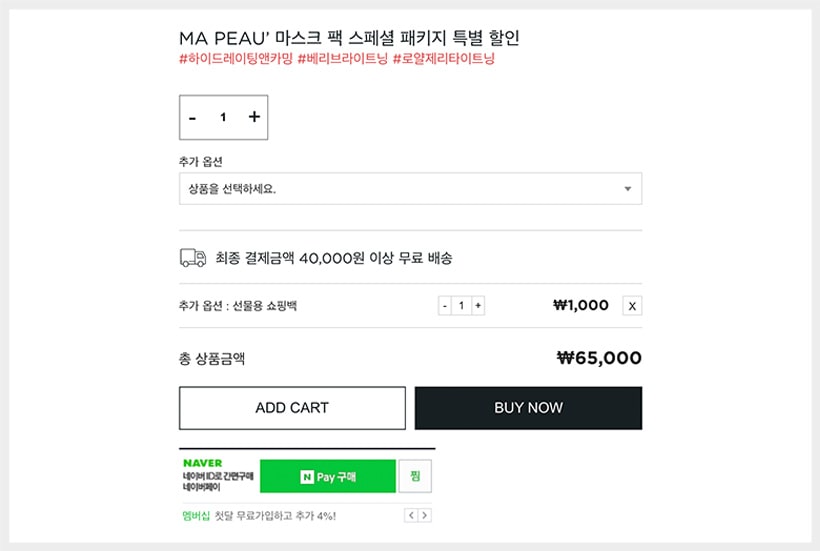820x551 pixels.
Task: Click the #베리브라이트닝 hashtag
Action: click(342, 59)
